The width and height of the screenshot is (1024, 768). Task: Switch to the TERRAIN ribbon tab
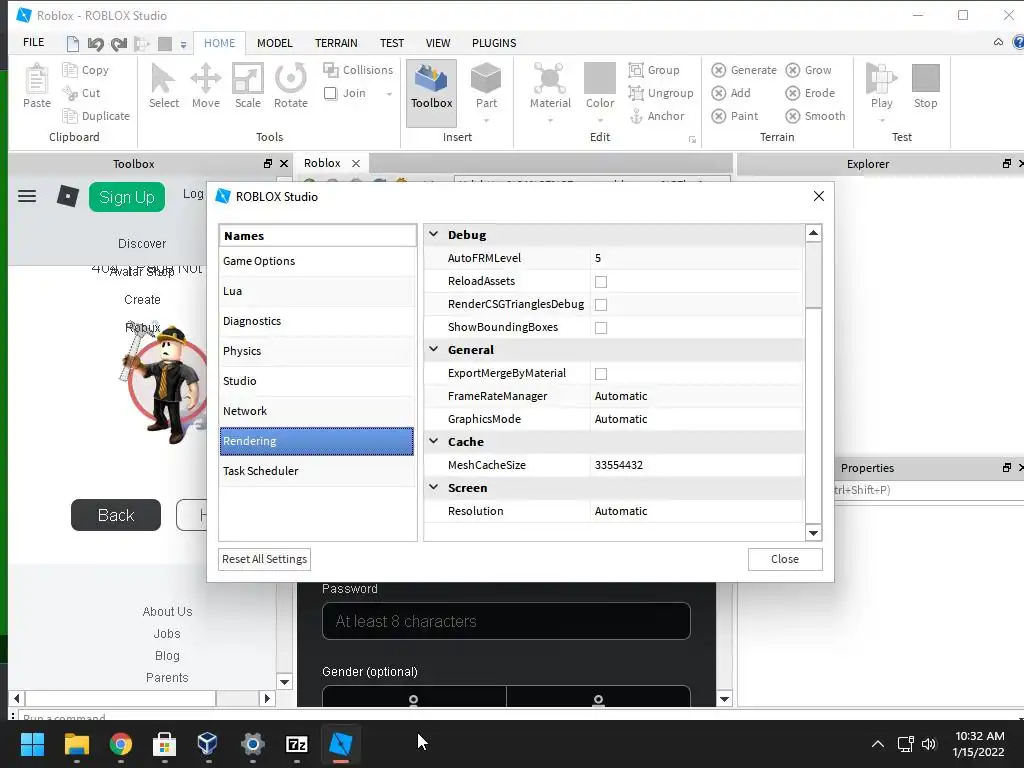click(x=336, y=43)
